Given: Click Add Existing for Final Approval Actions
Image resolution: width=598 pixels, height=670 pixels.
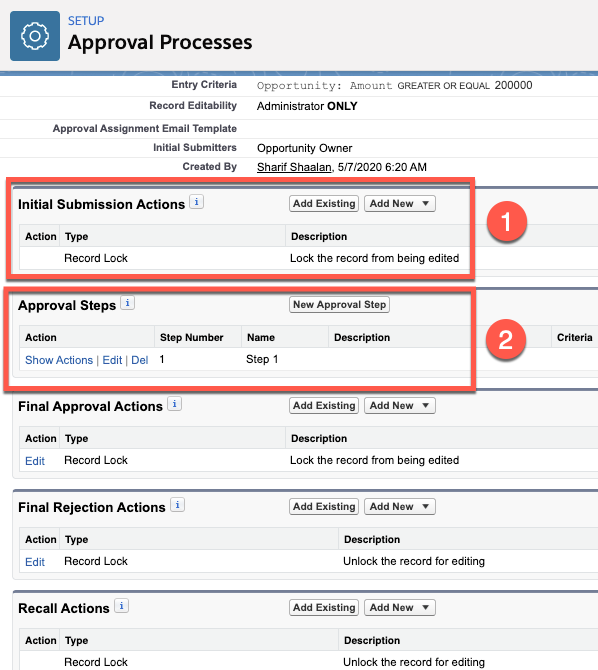Looking at the screenshot, I should click(x=324, y=406).
